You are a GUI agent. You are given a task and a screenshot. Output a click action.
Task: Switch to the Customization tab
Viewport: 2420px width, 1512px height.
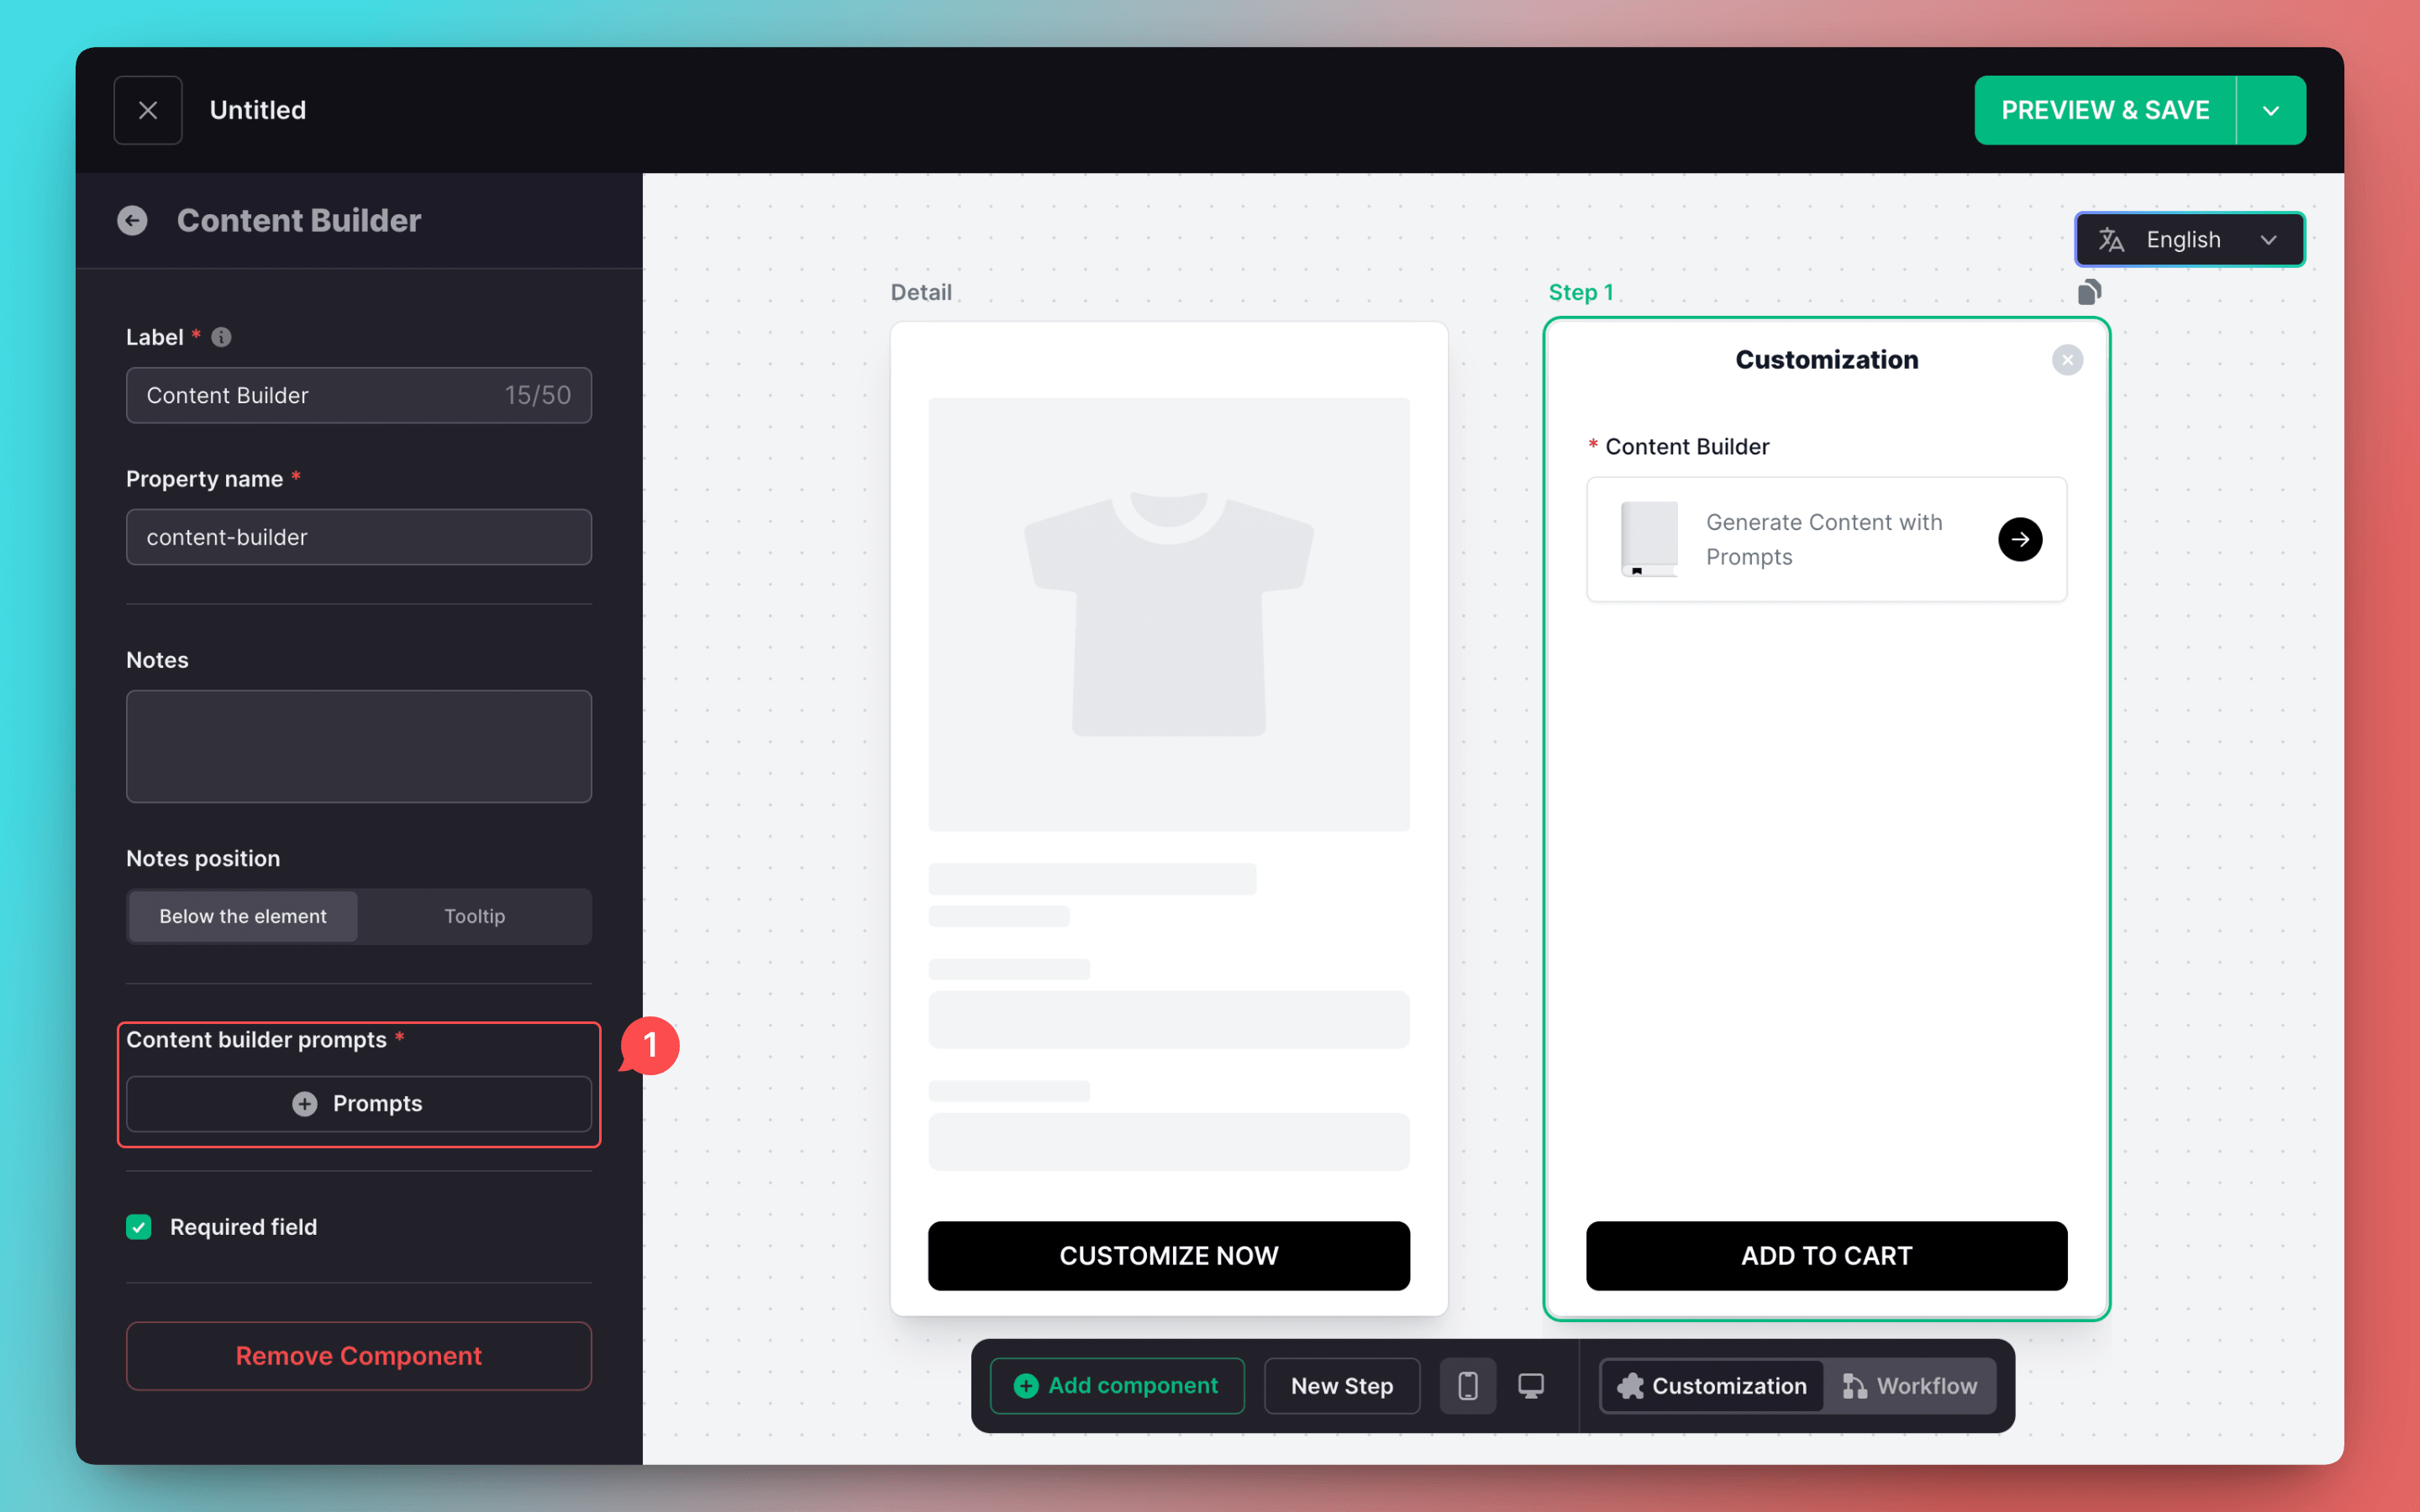[1712, 1385]
